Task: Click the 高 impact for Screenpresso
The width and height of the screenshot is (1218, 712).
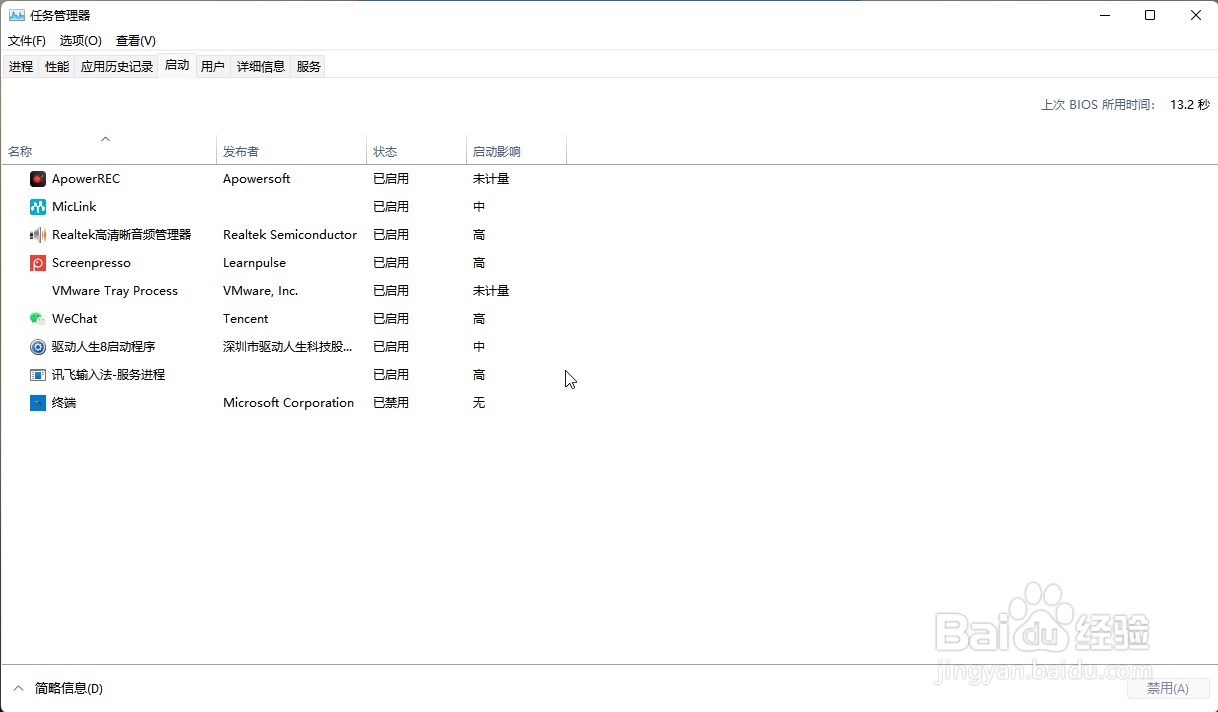Action: 479,263
